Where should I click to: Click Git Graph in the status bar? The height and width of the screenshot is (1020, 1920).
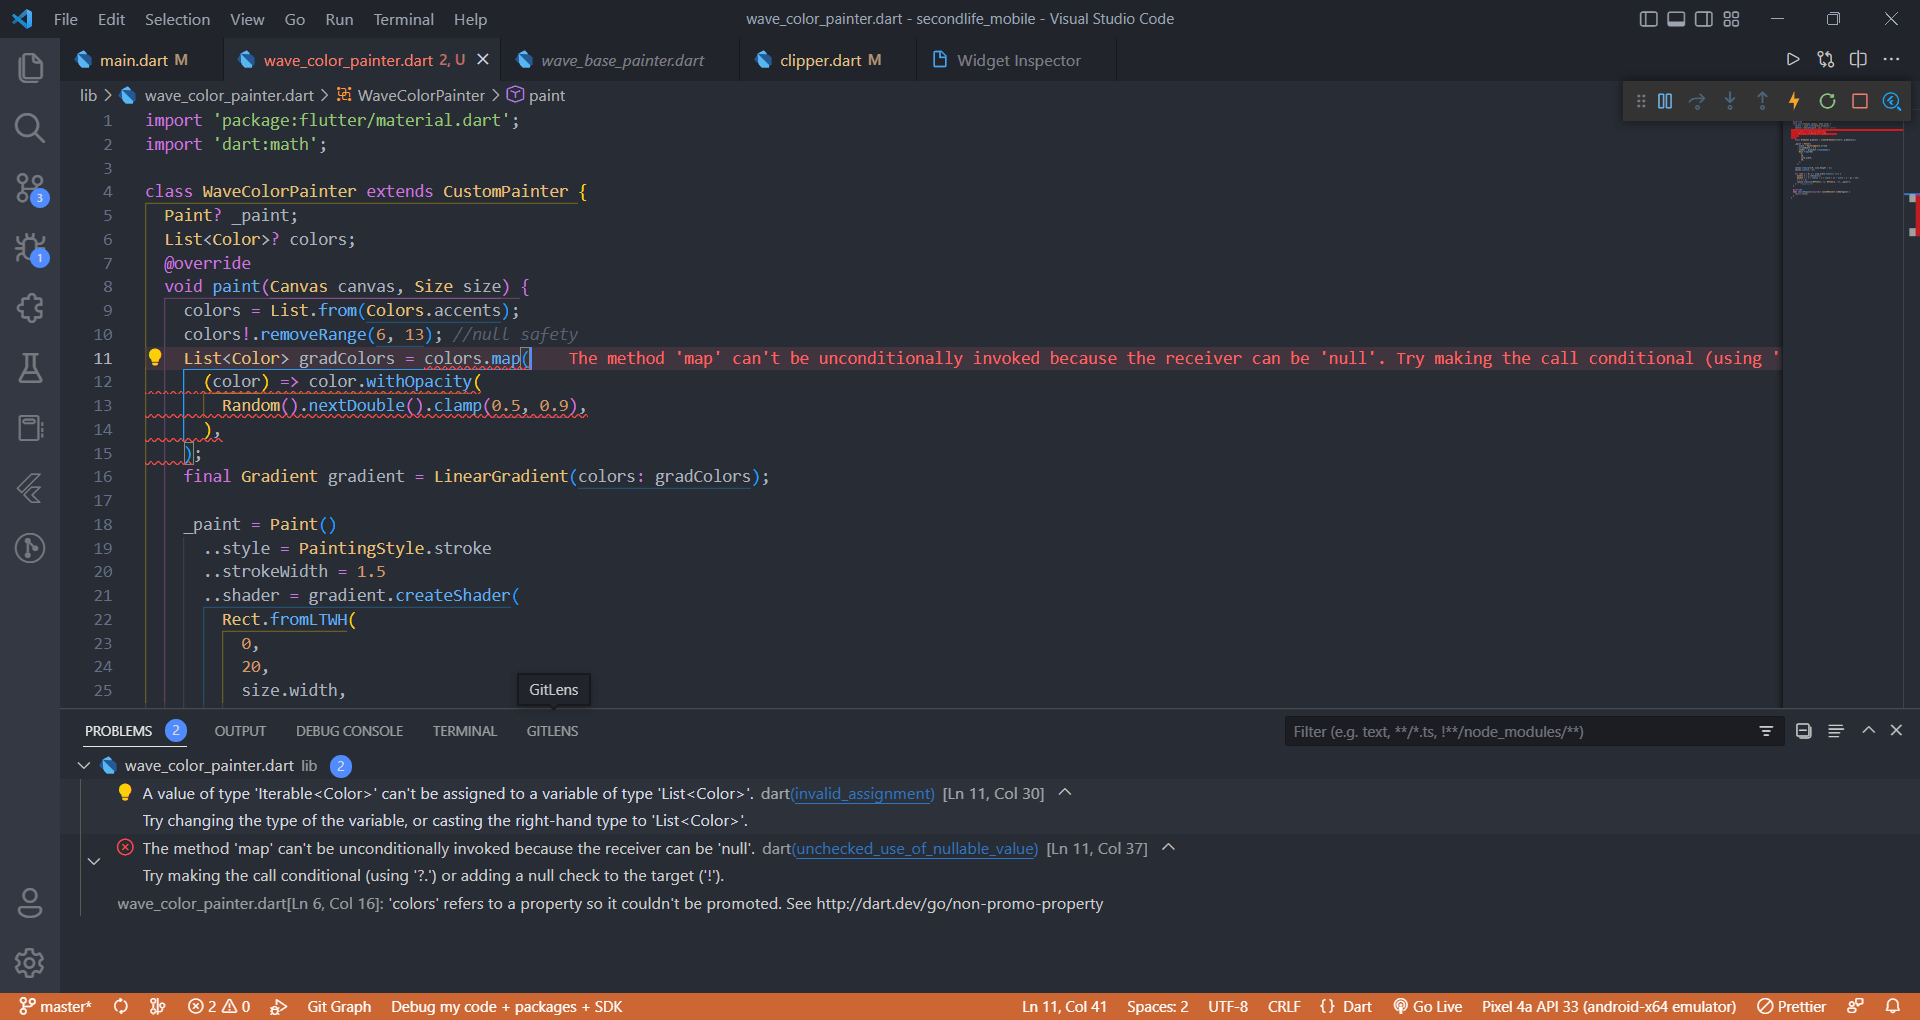click(x=339, y=1007)
